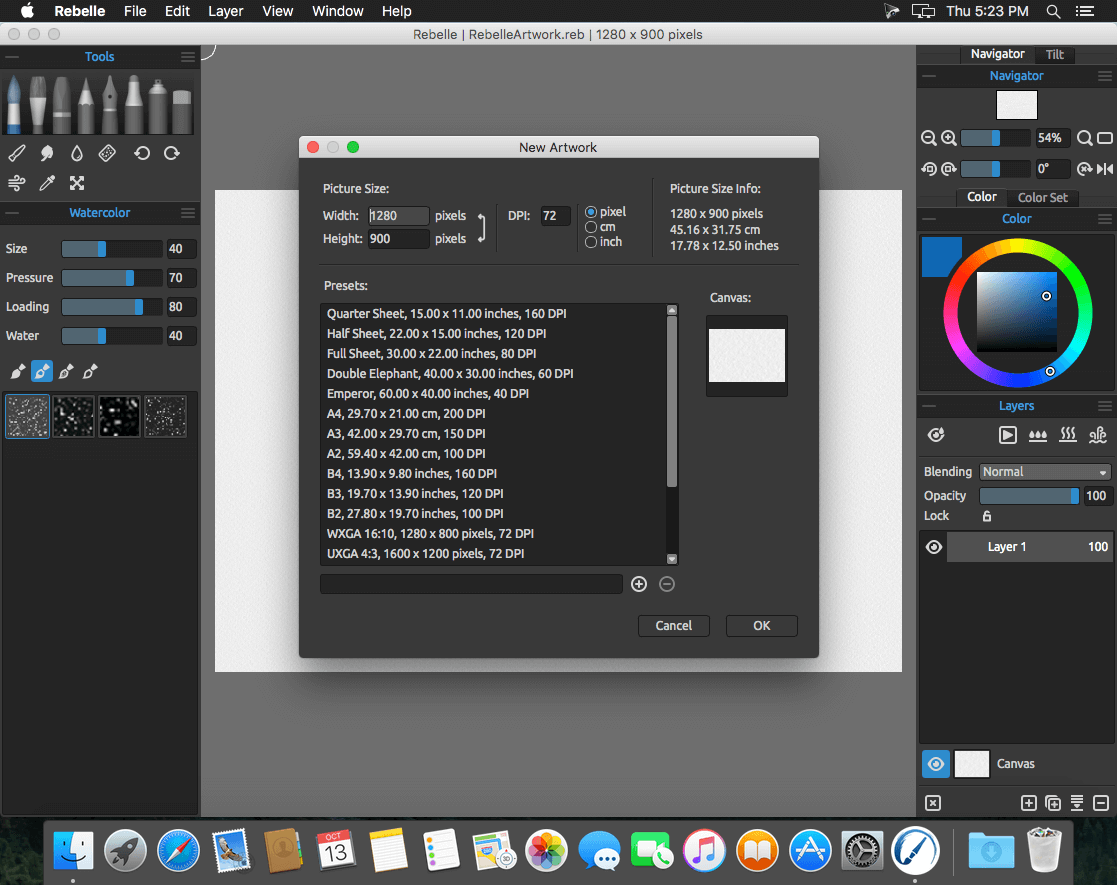Collapse the Tools panel
1117x885 pixels.
click(12, 57)
